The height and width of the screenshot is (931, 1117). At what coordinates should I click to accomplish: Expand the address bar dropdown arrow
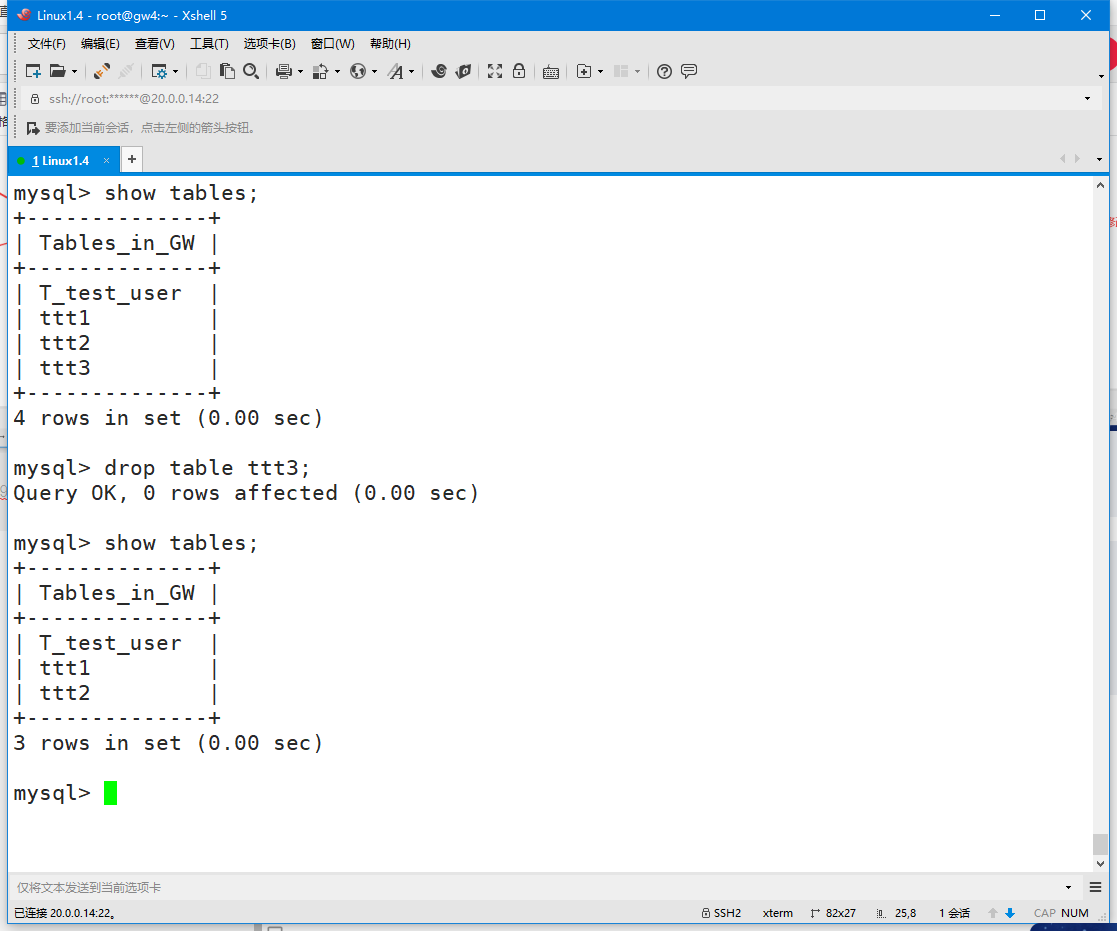pyautogui.click(x=1087, y=98)
